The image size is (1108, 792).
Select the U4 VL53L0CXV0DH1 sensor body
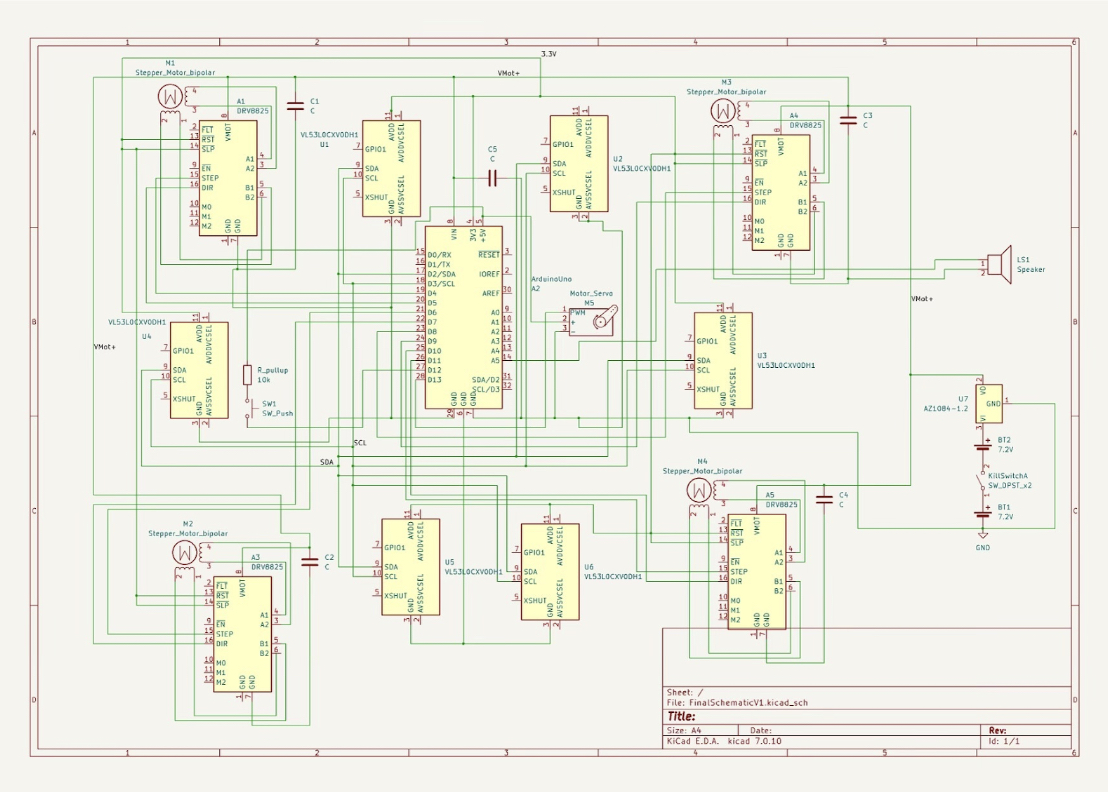pyautogui.click(x=198, y=370)
